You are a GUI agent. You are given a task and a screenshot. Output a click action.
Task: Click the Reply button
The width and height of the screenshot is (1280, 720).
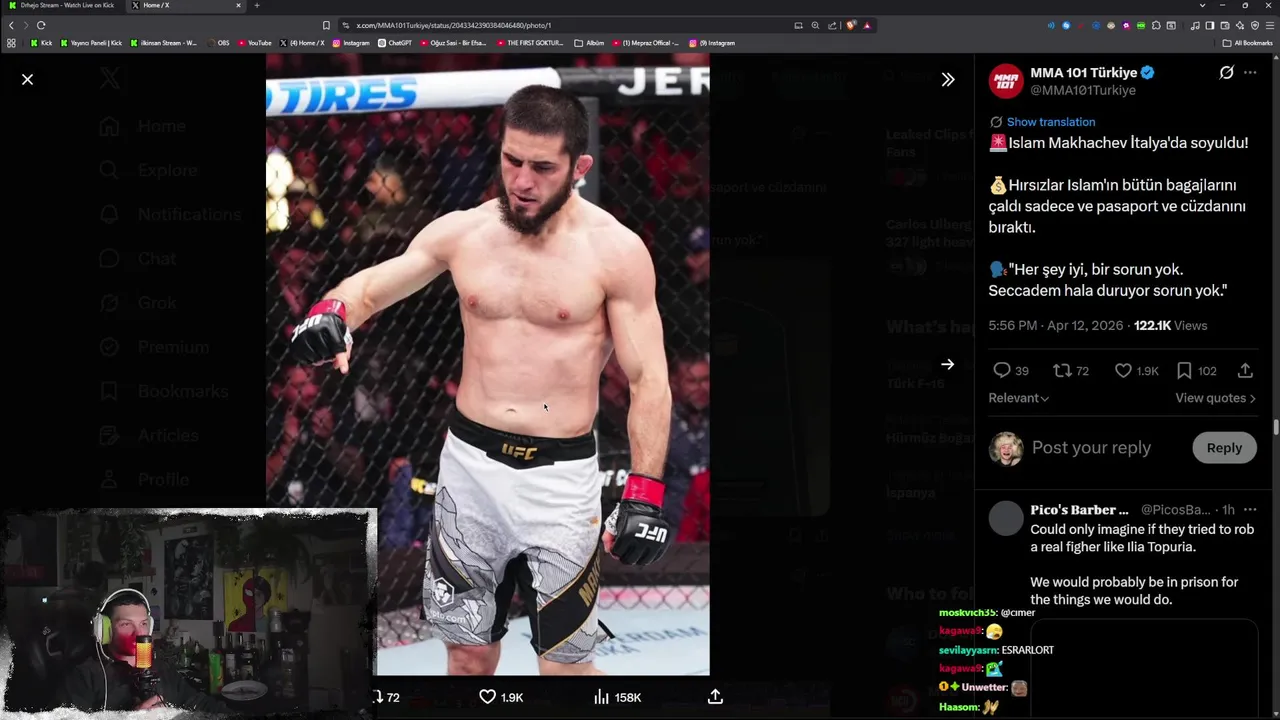click(1224, 448)
